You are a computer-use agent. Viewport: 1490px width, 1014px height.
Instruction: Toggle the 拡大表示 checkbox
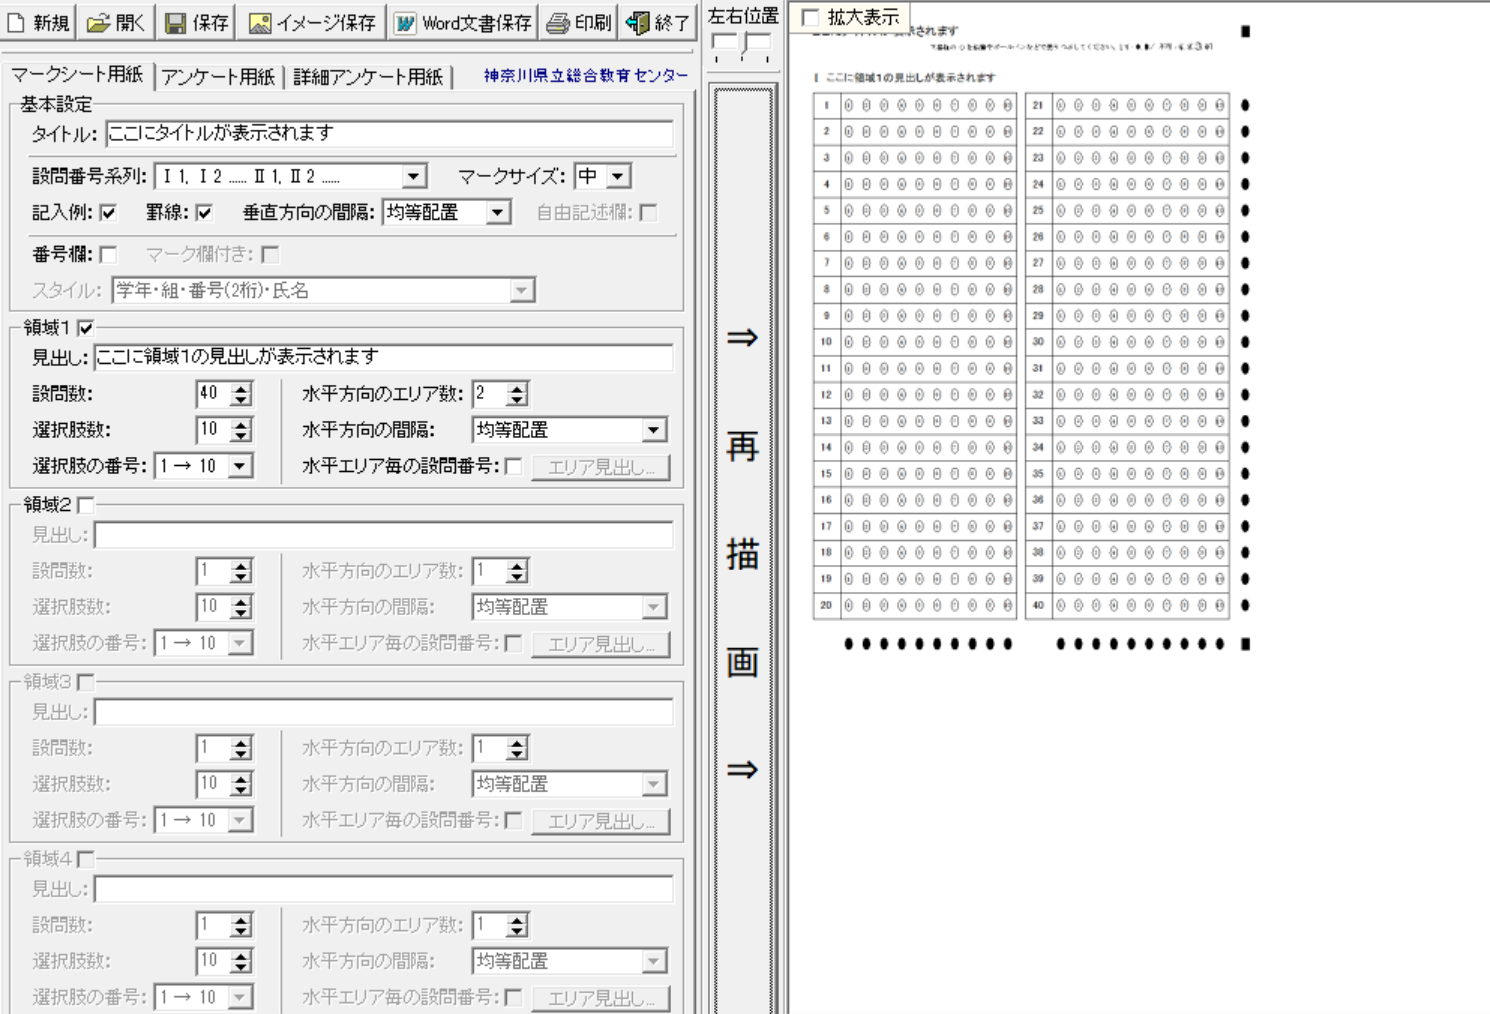[810, 18]
